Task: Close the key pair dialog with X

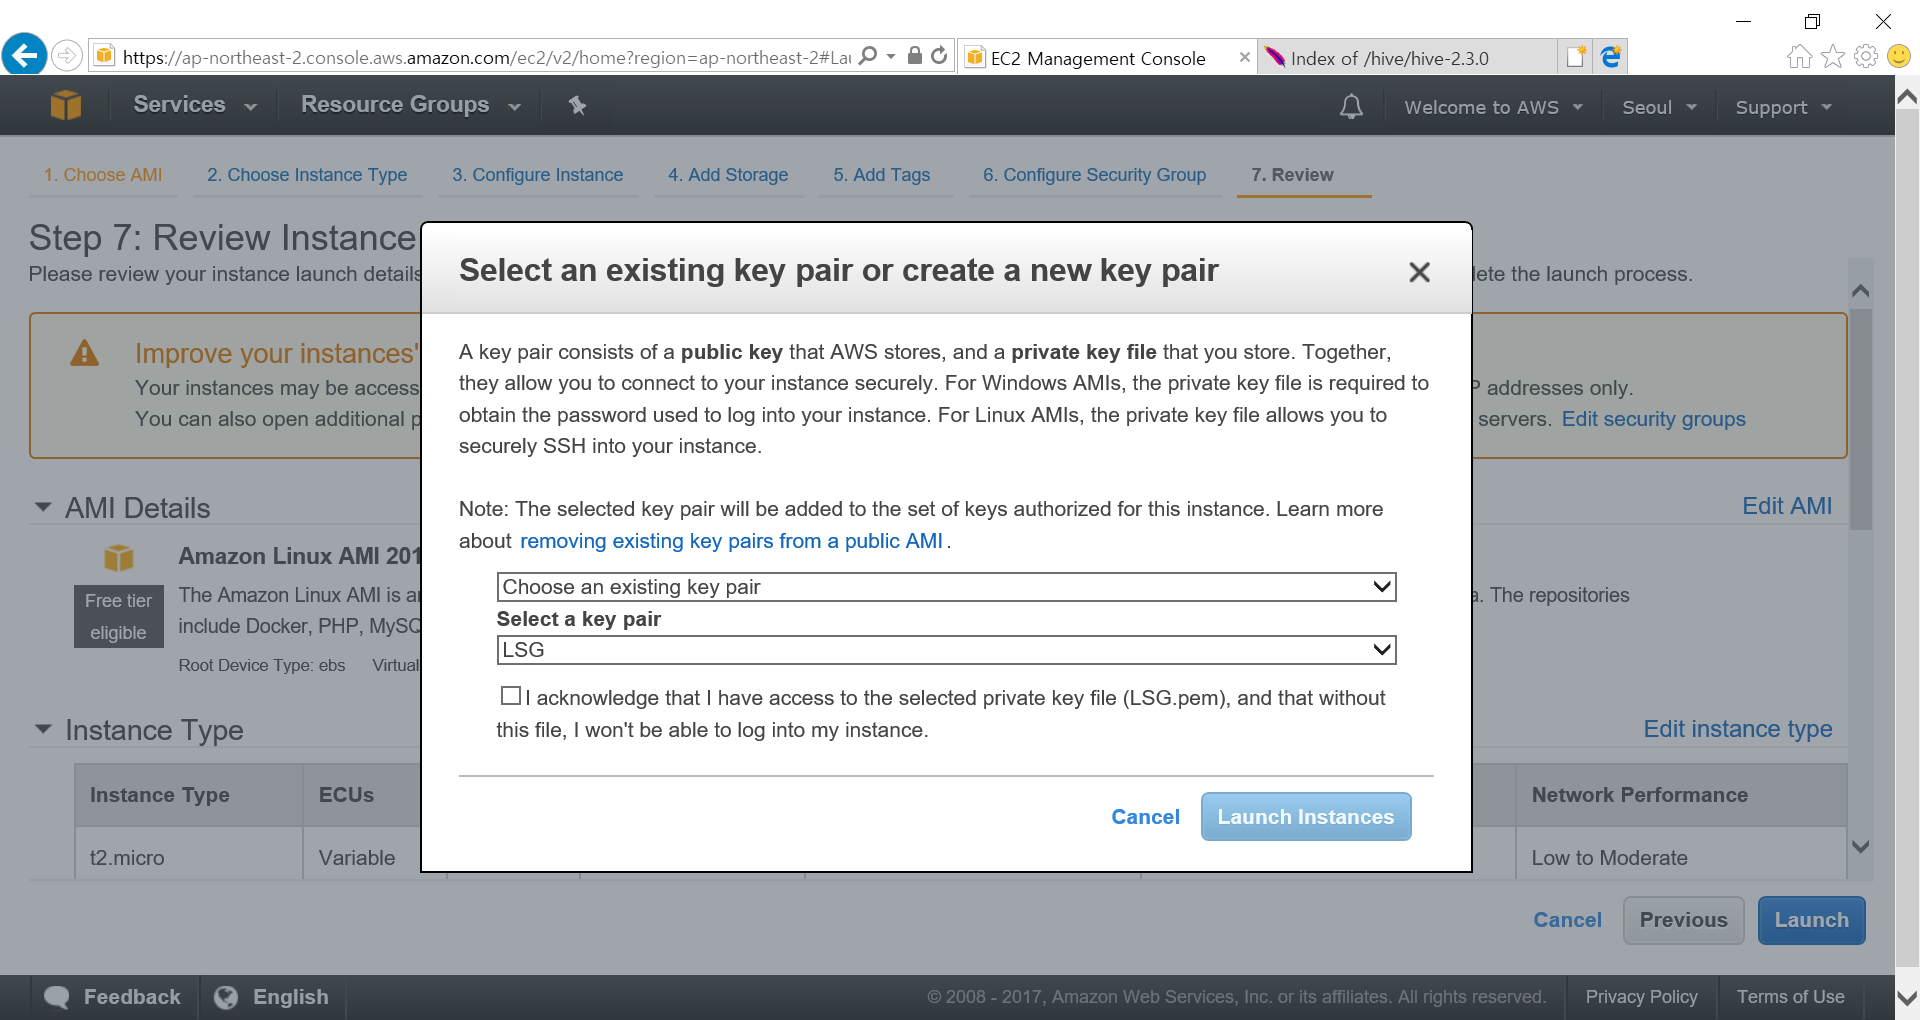Action: (1419, 272)
